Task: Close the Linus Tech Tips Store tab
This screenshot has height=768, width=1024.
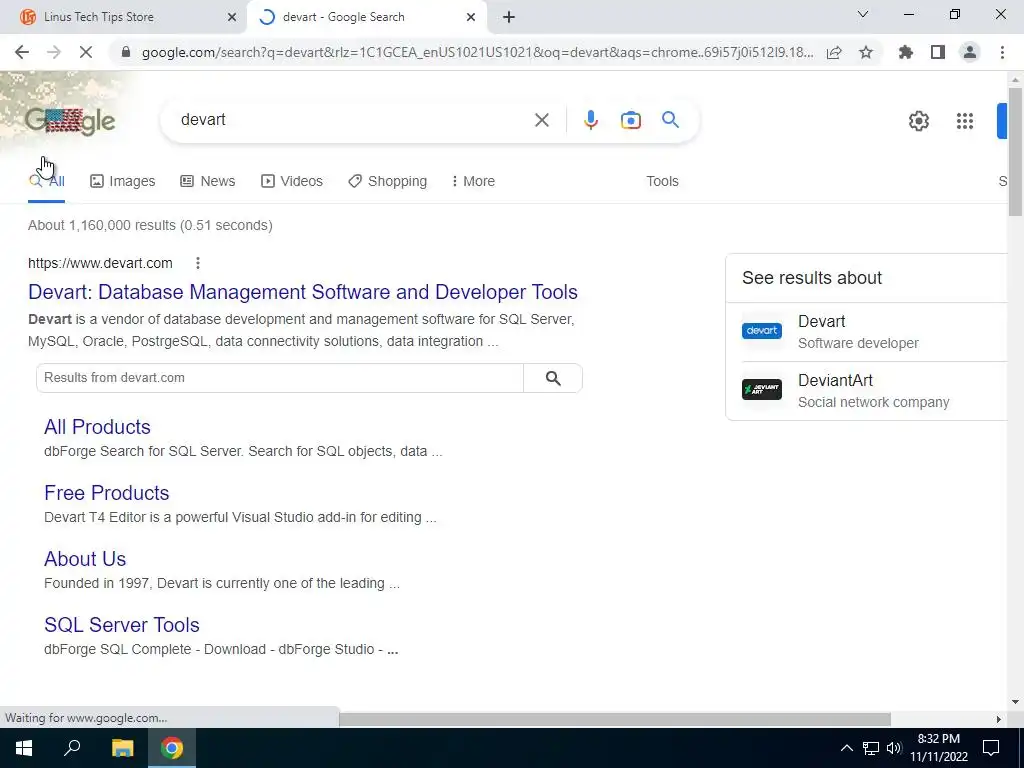Action: point(231,17)
